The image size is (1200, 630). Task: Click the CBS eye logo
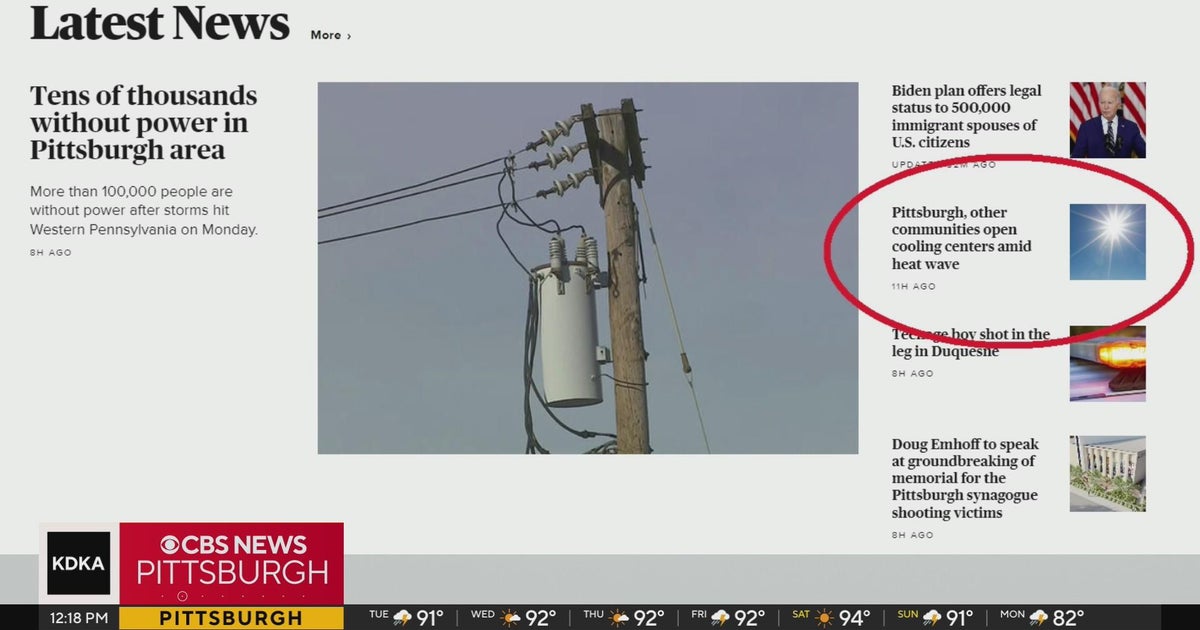coord(171,545)
